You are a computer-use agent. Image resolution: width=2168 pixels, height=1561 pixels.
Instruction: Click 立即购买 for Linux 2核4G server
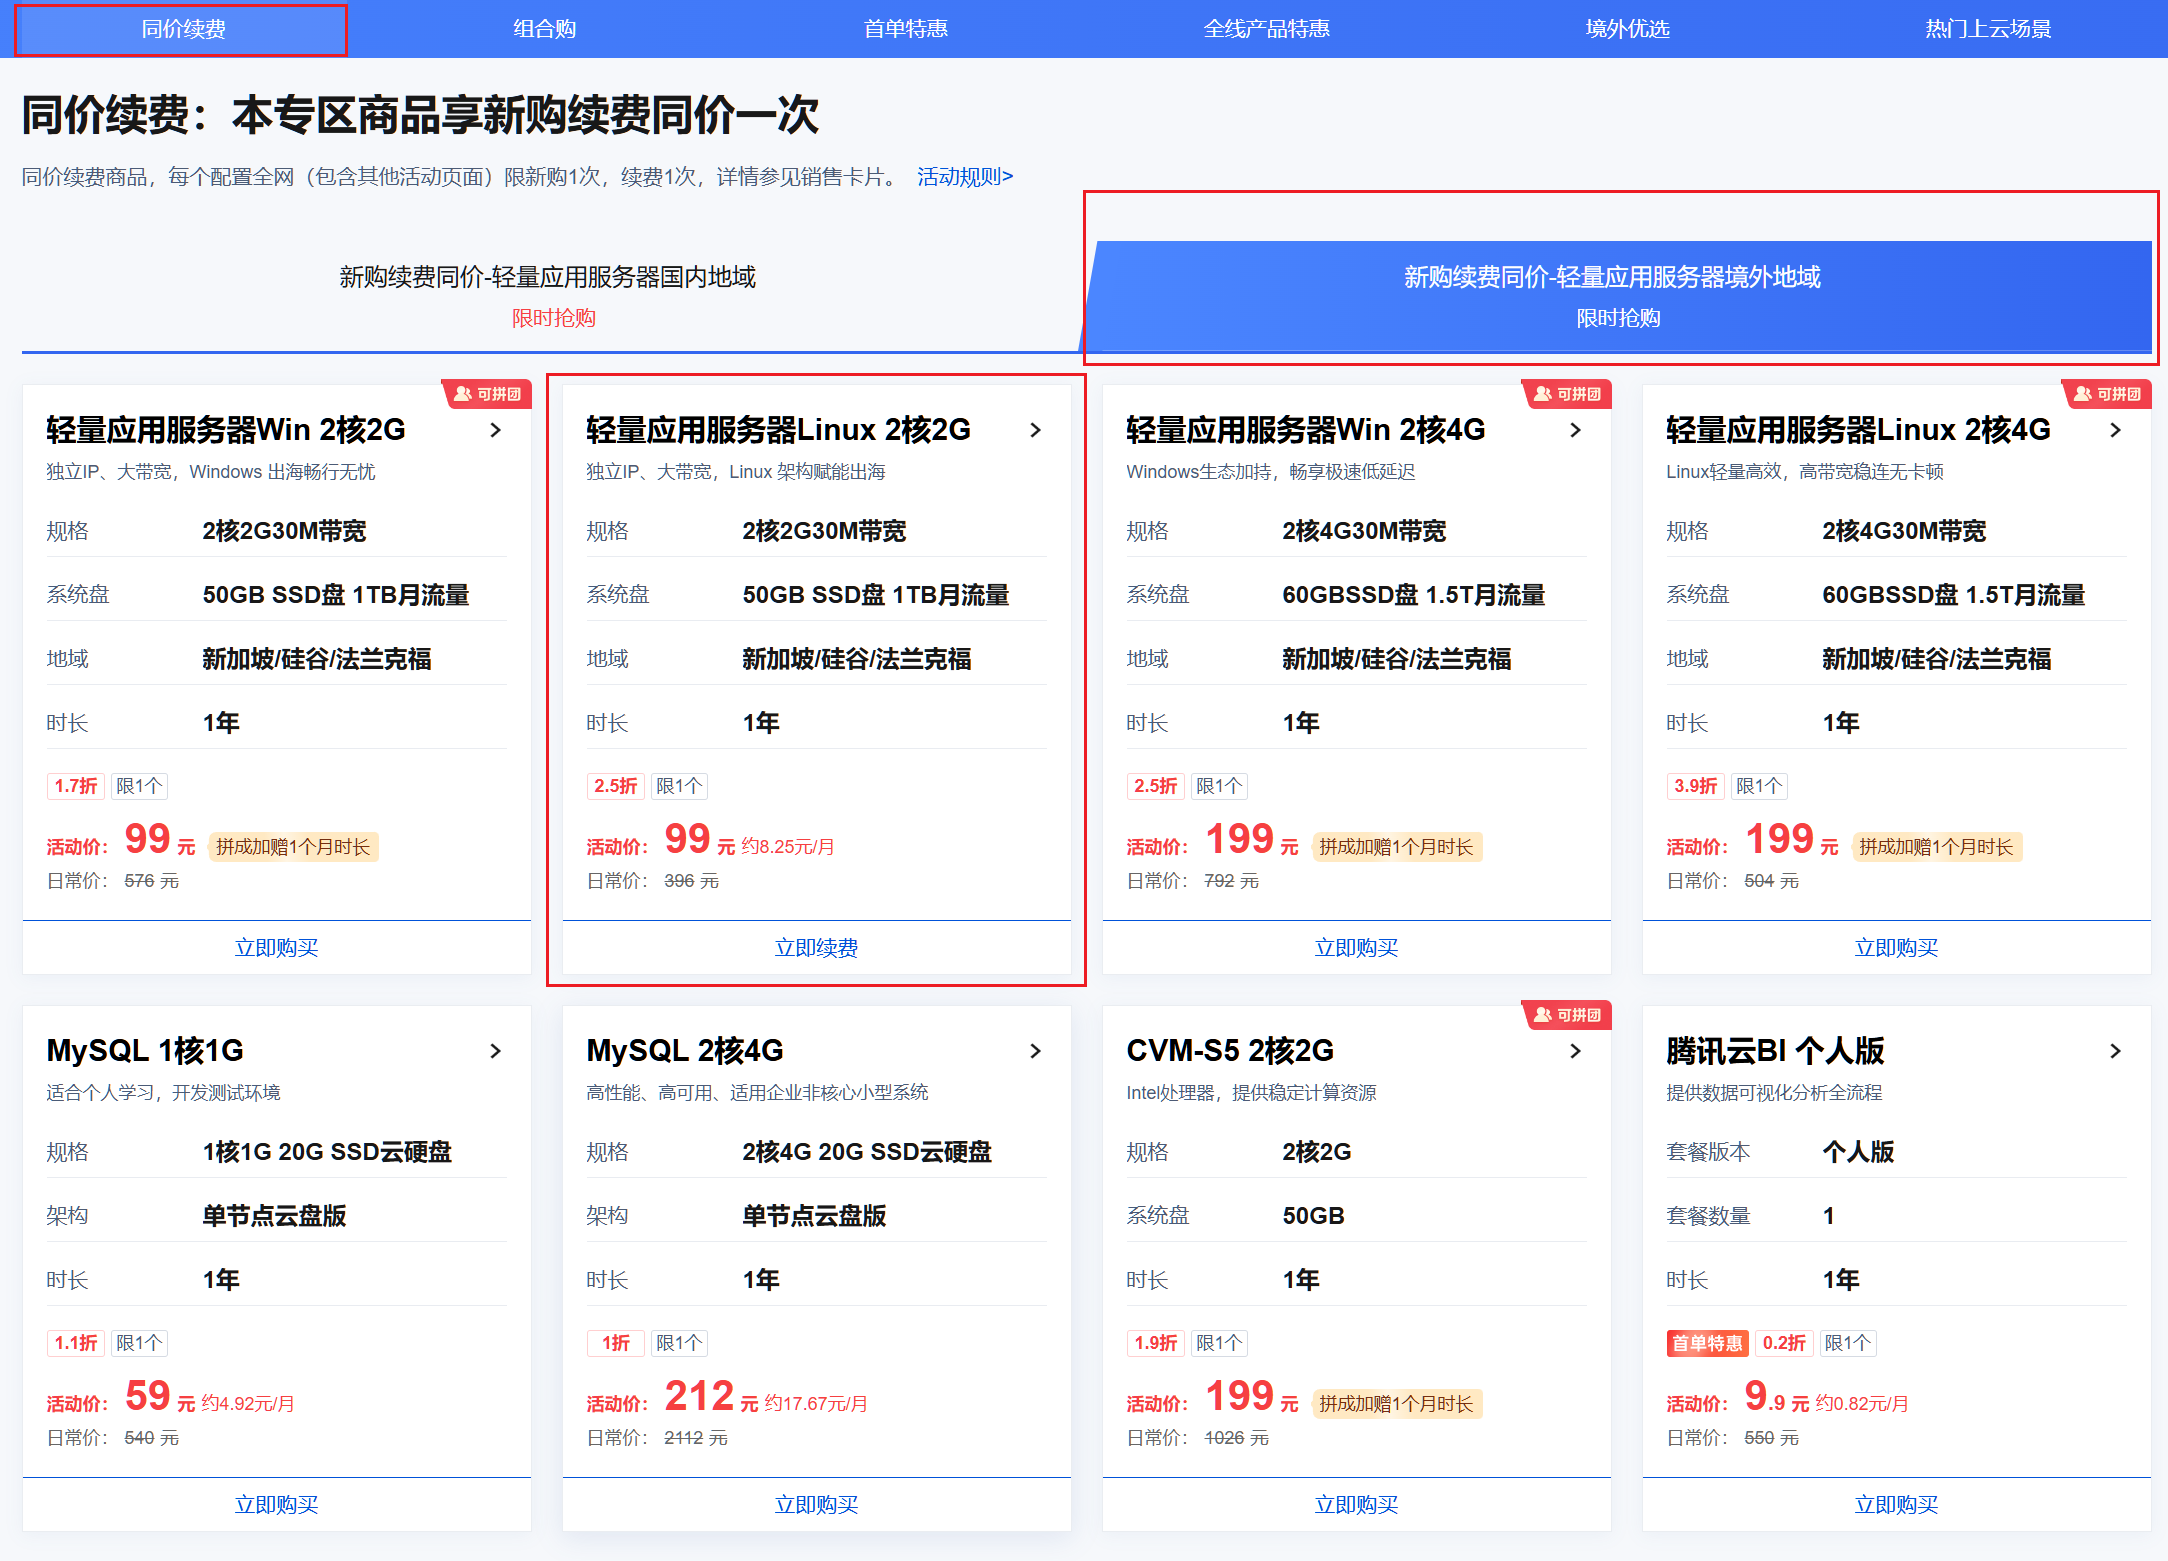click(x=1897, y=948)
